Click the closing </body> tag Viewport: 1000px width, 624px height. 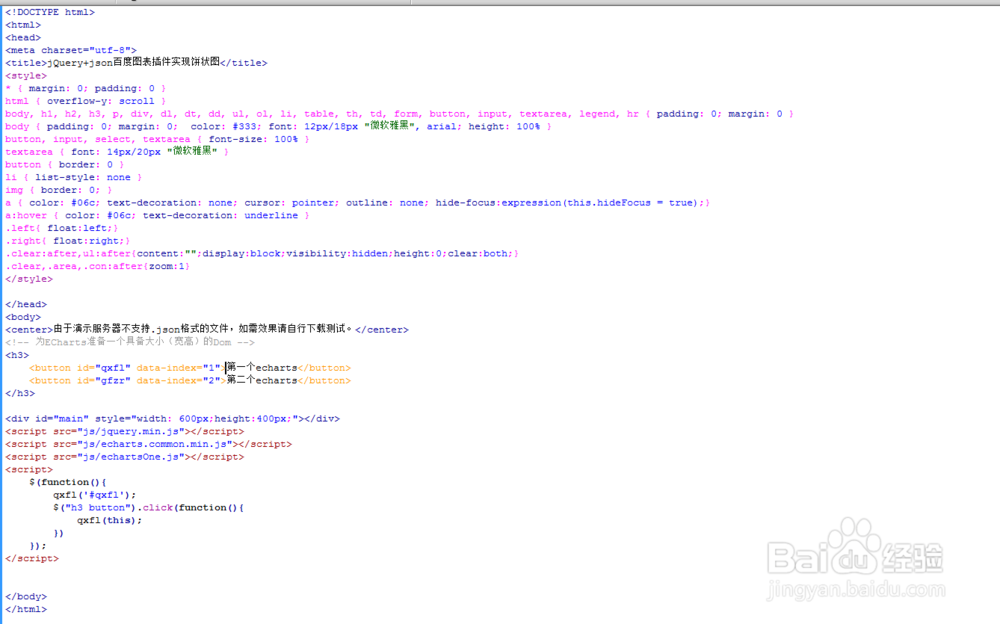tap(26, 597)
